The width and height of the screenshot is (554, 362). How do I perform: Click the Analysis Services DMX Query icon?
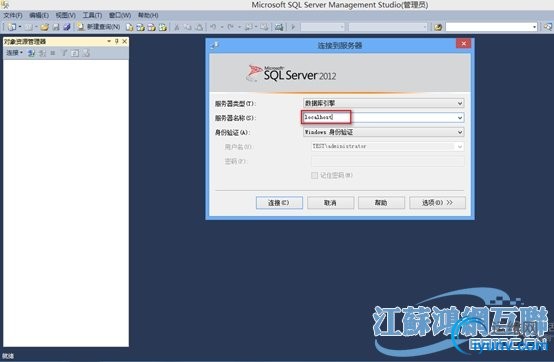[152, 27]
